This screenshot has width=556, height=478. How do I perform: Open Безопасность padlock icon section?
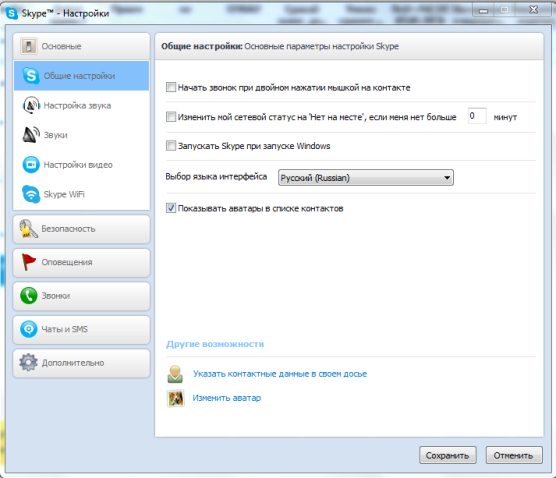click(28, 229)
